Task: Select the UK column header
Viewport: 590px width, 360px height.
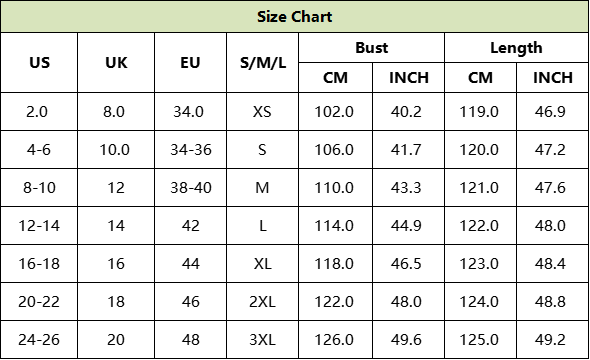Action: point(116,62)
